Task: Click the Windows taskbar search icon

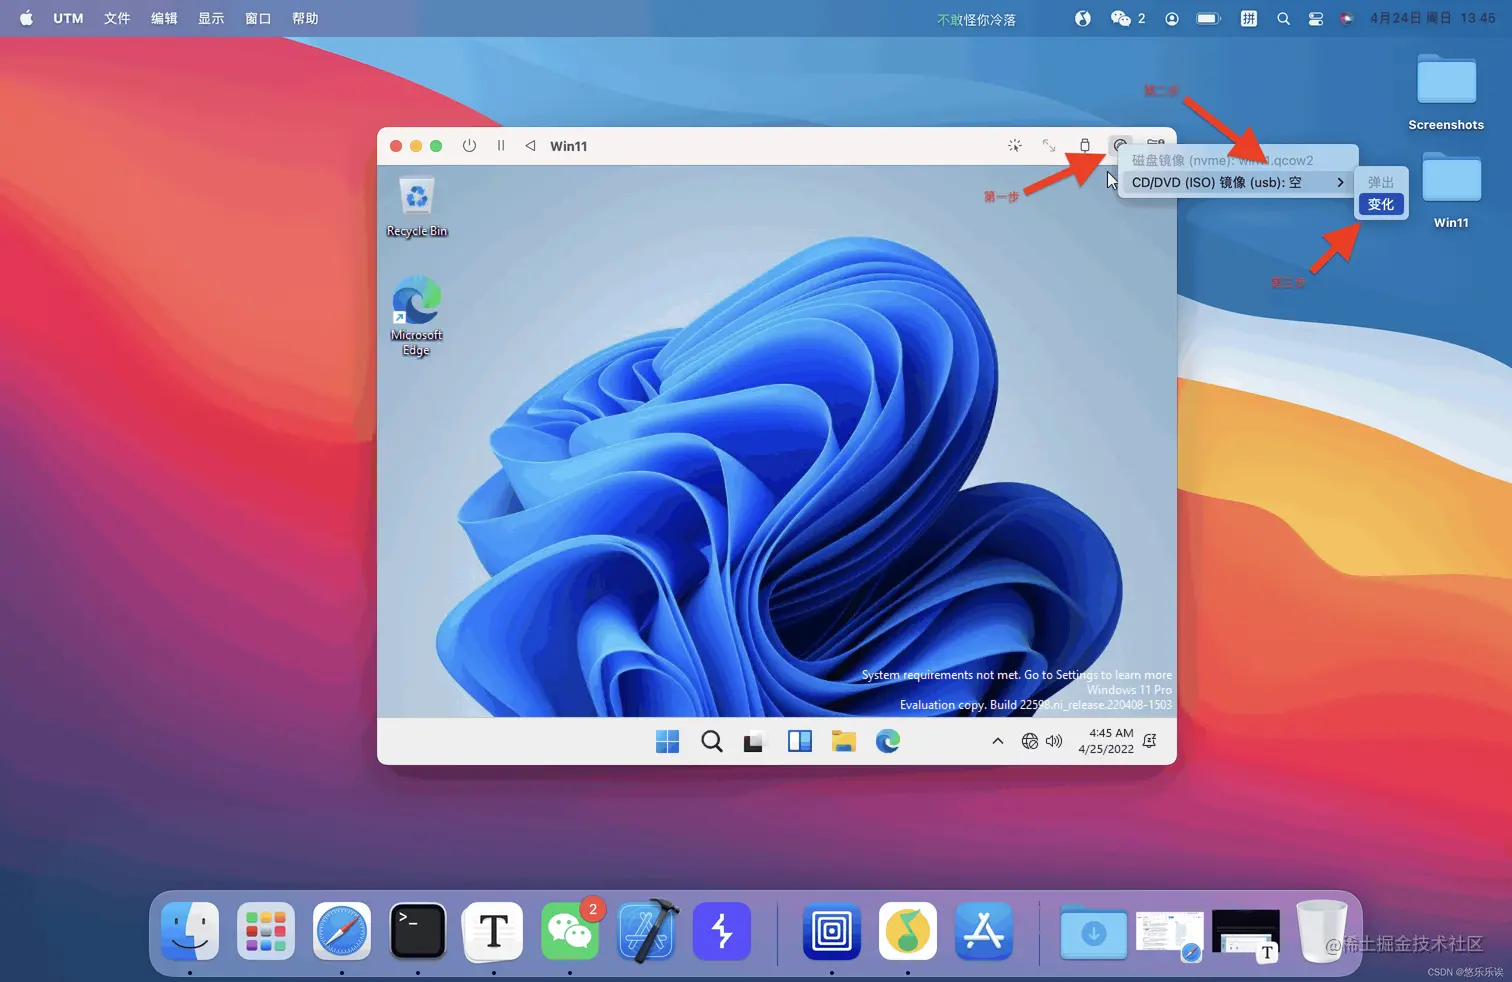Action: tap(712, 741)
